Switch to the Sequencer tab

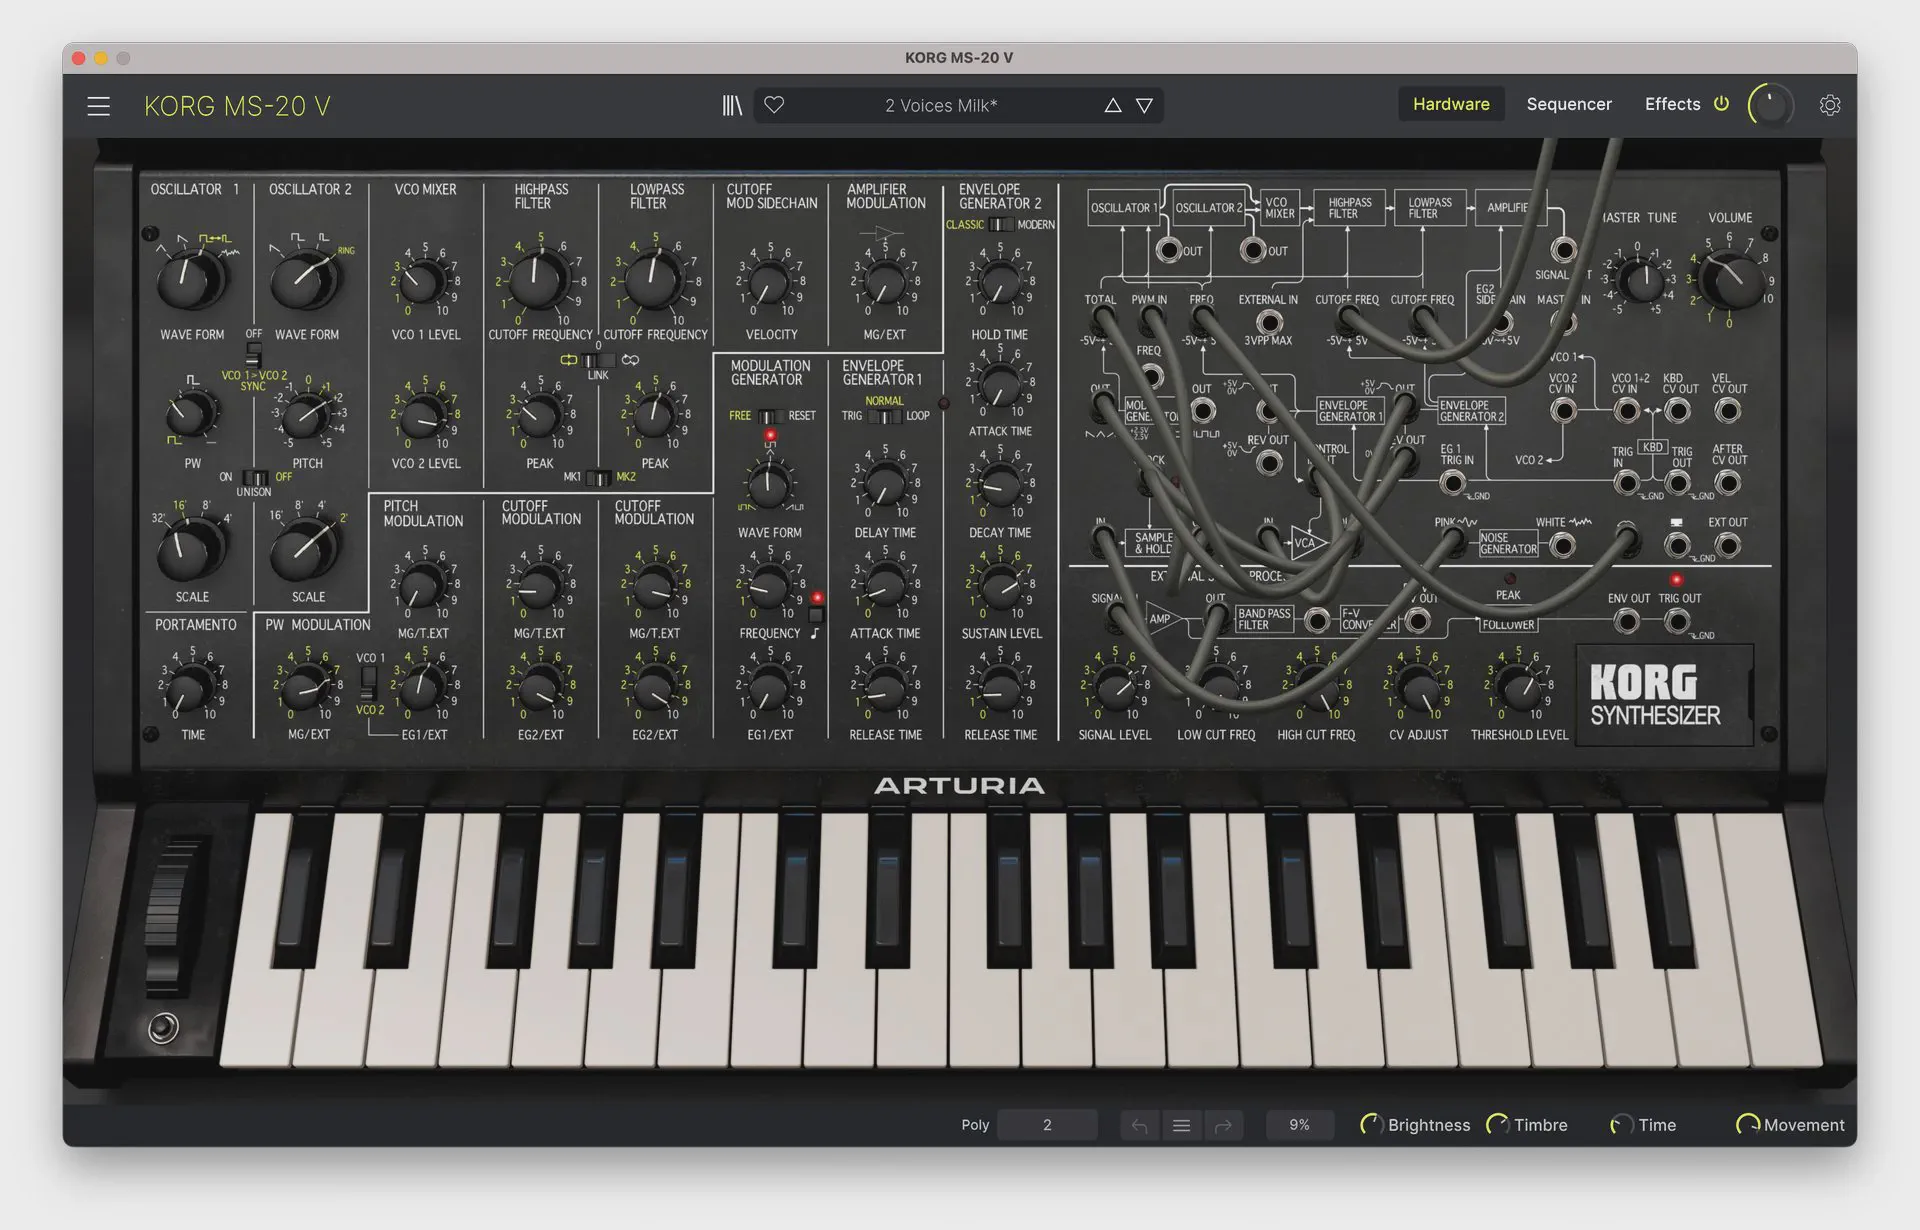click(x=1568, y=104)
